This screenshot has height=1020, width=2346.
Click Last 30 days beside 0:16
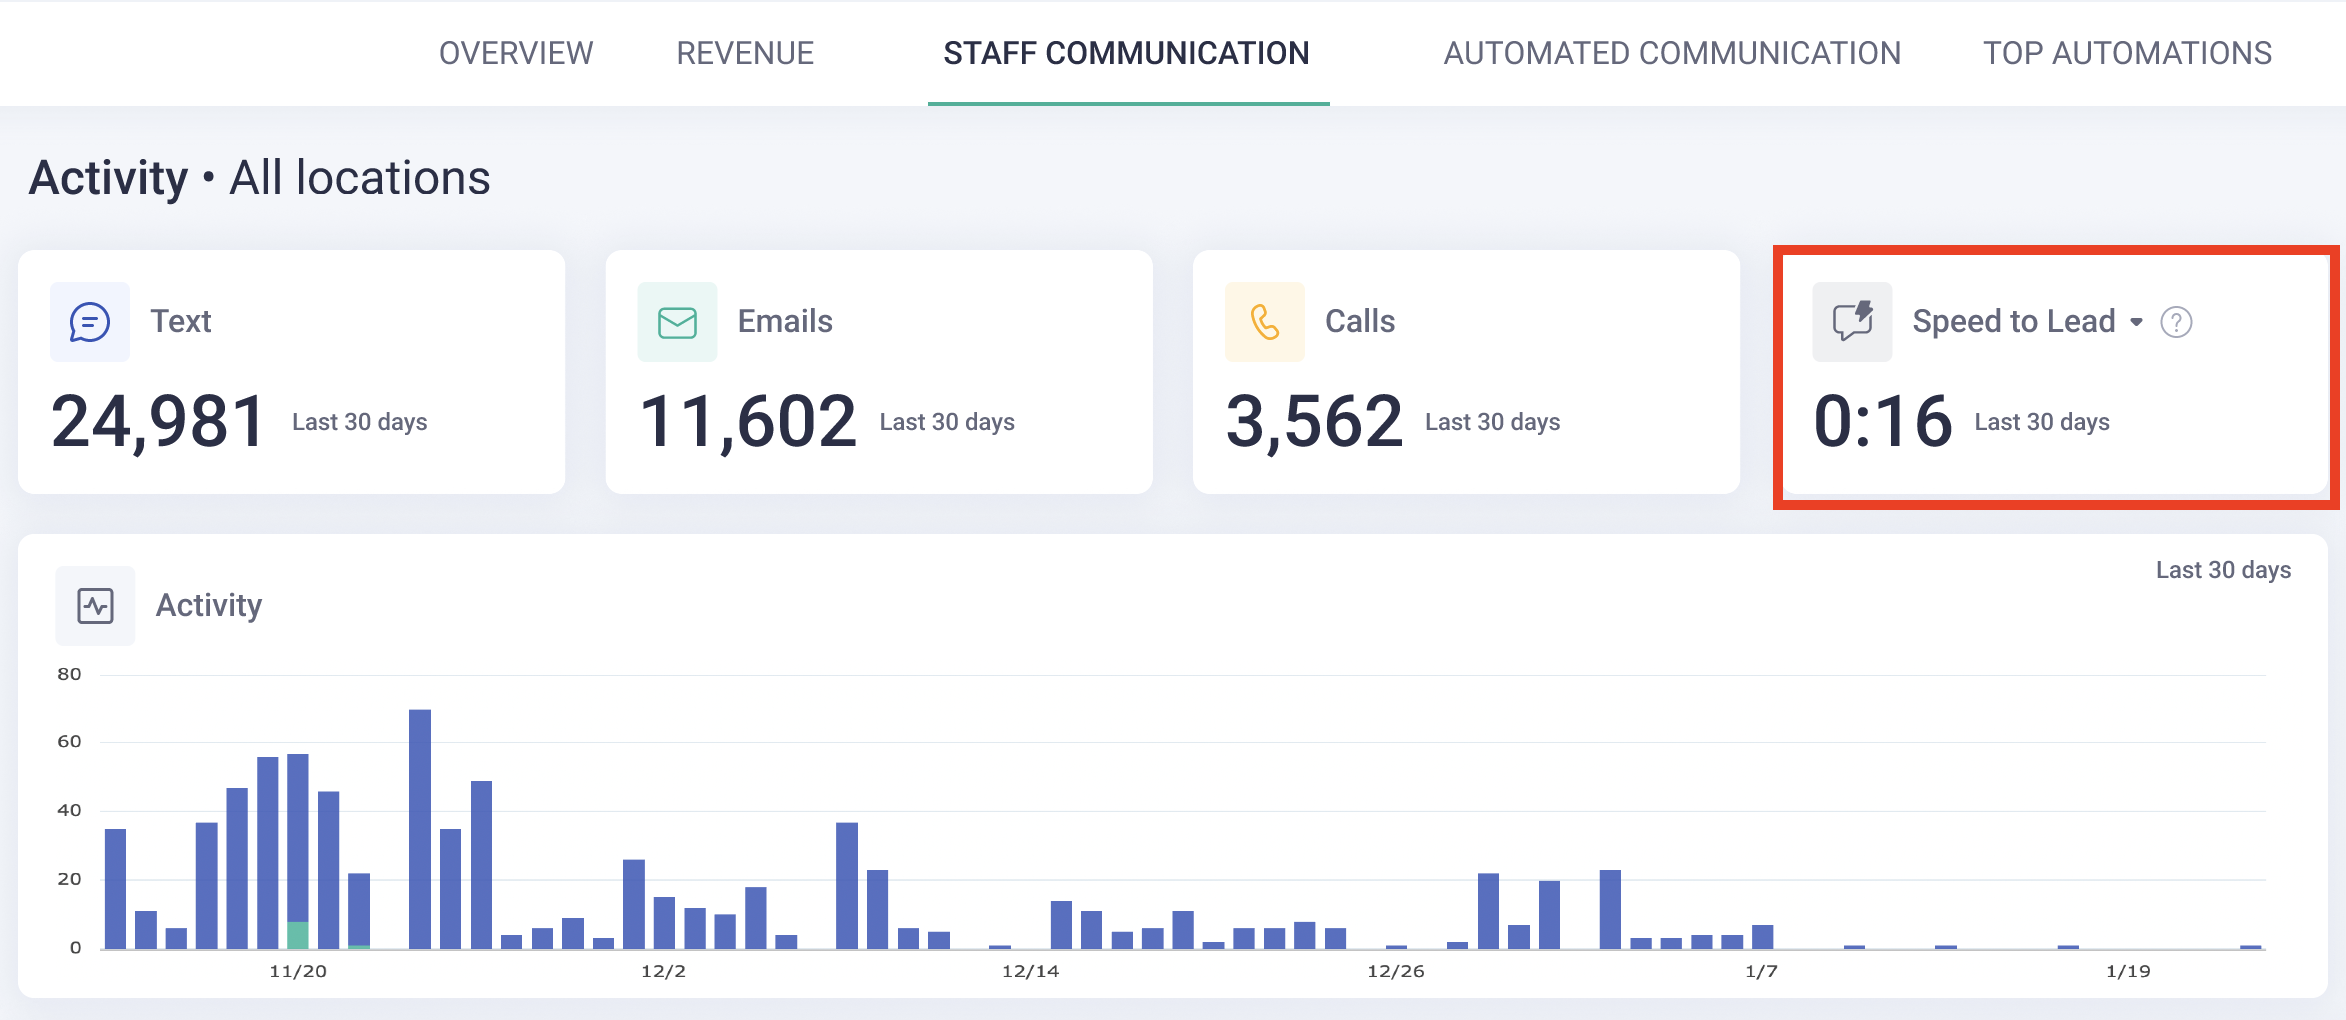2042,422
